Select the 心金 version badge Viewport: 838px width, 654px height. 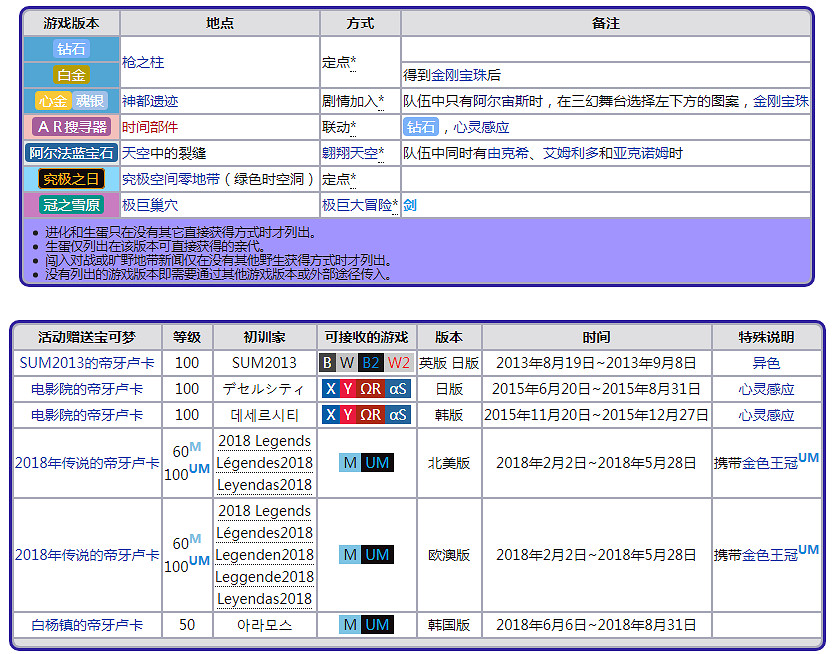[52, 101]
